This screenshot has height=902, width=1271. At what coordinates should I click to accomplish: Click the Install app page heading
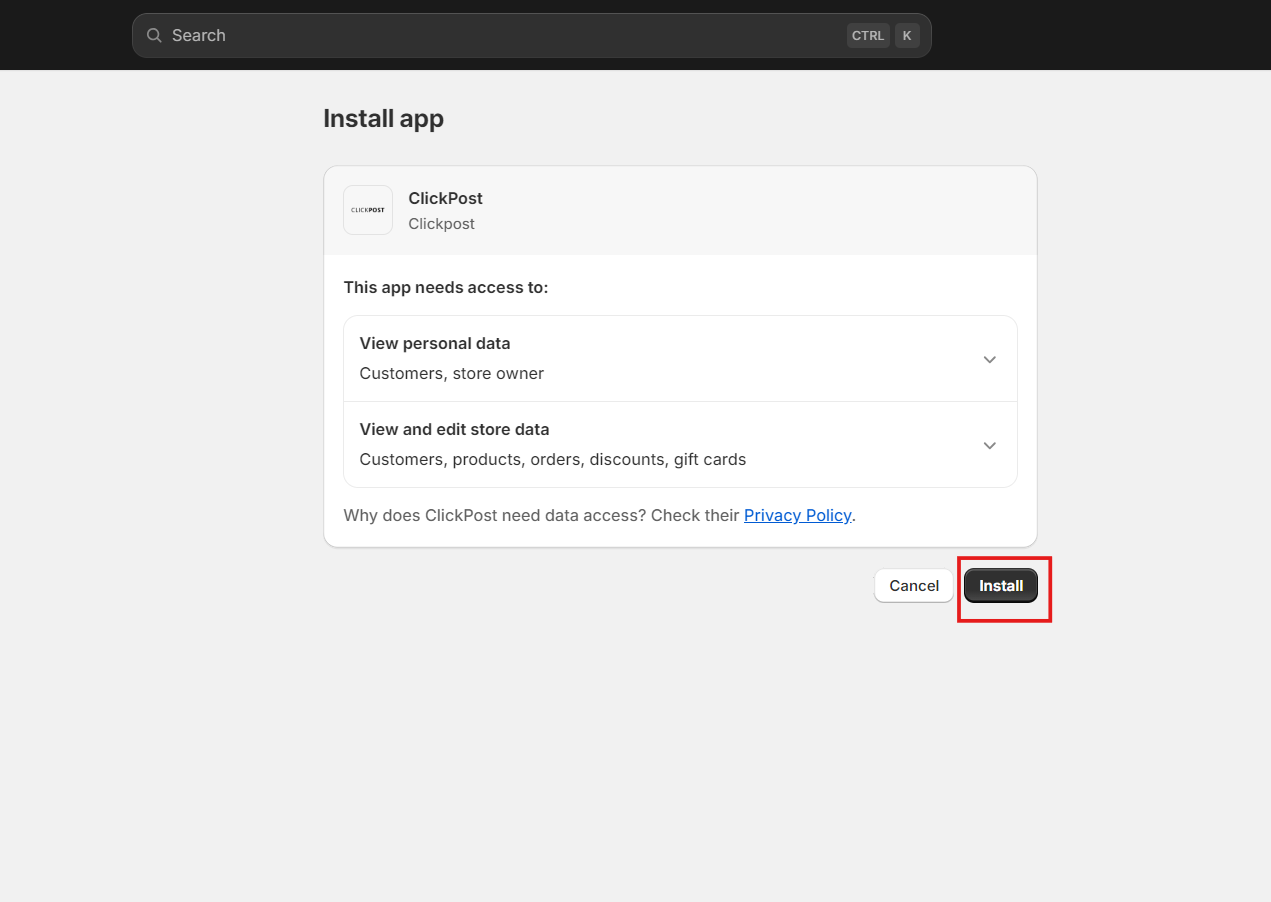coord(383,118)
